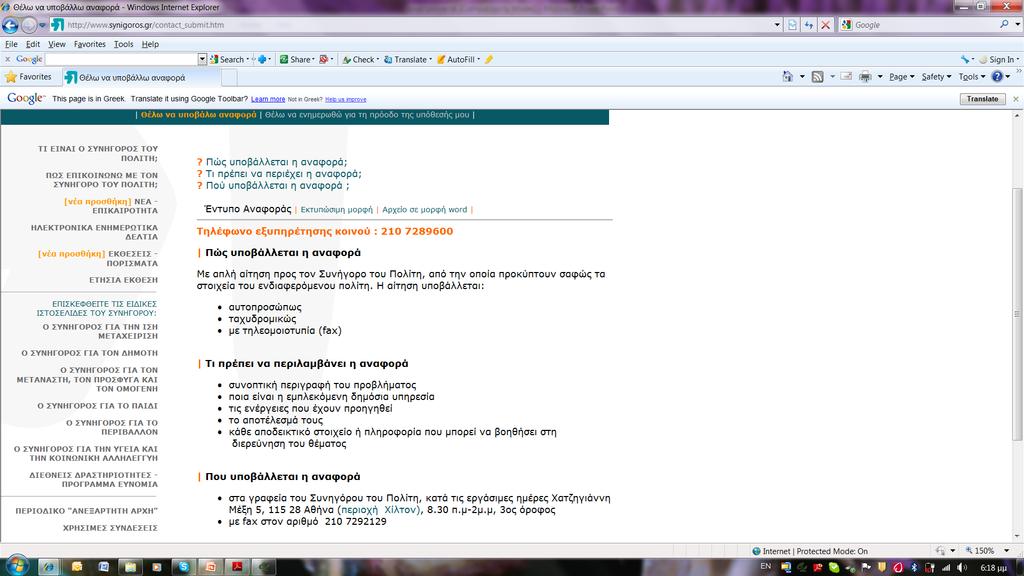
Task: Close the translation infobar
Action: (1016, 99)
